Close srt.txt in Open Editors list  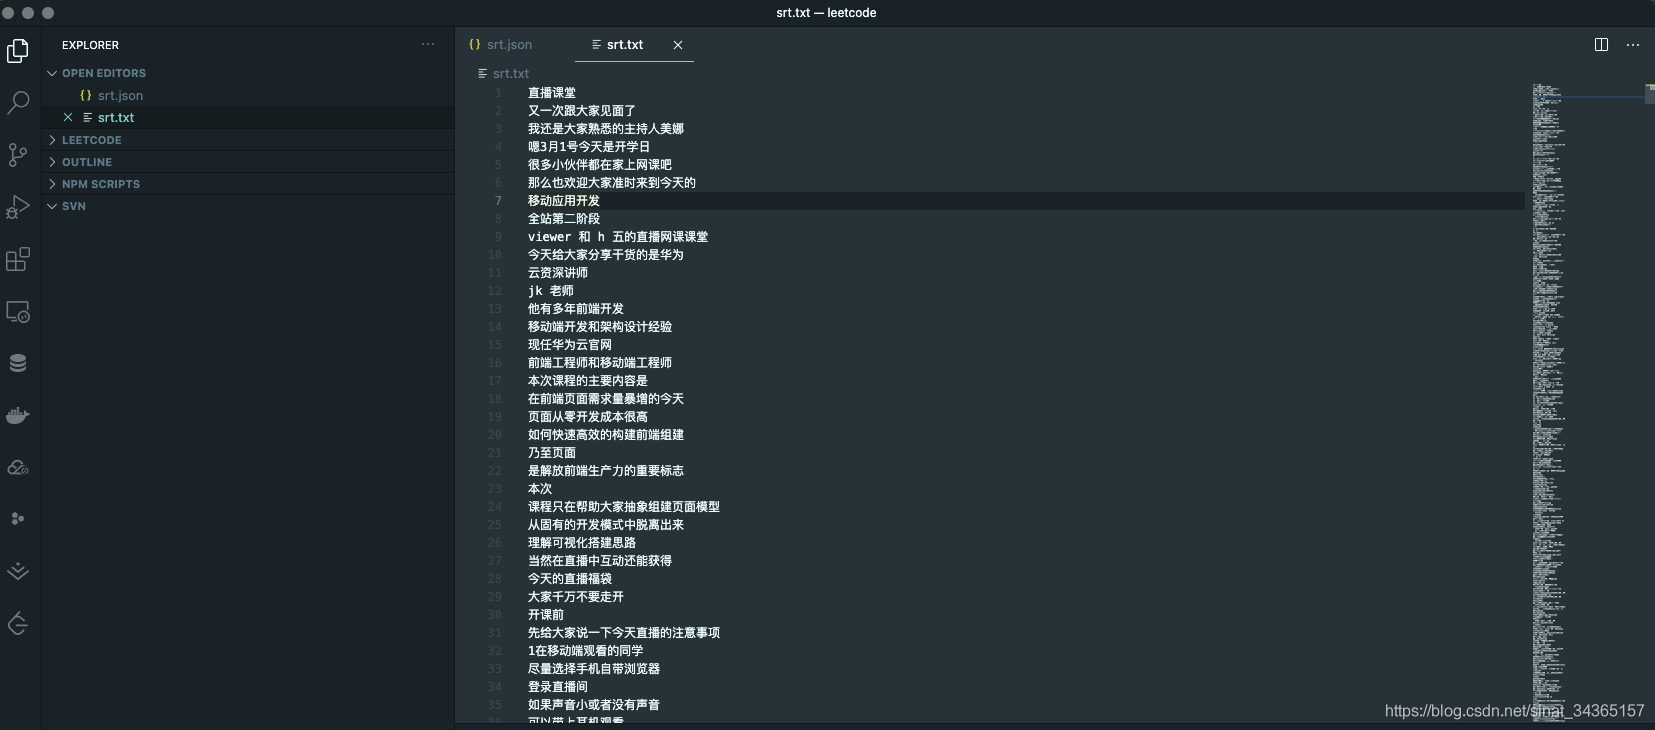click(x=68, y=117)
